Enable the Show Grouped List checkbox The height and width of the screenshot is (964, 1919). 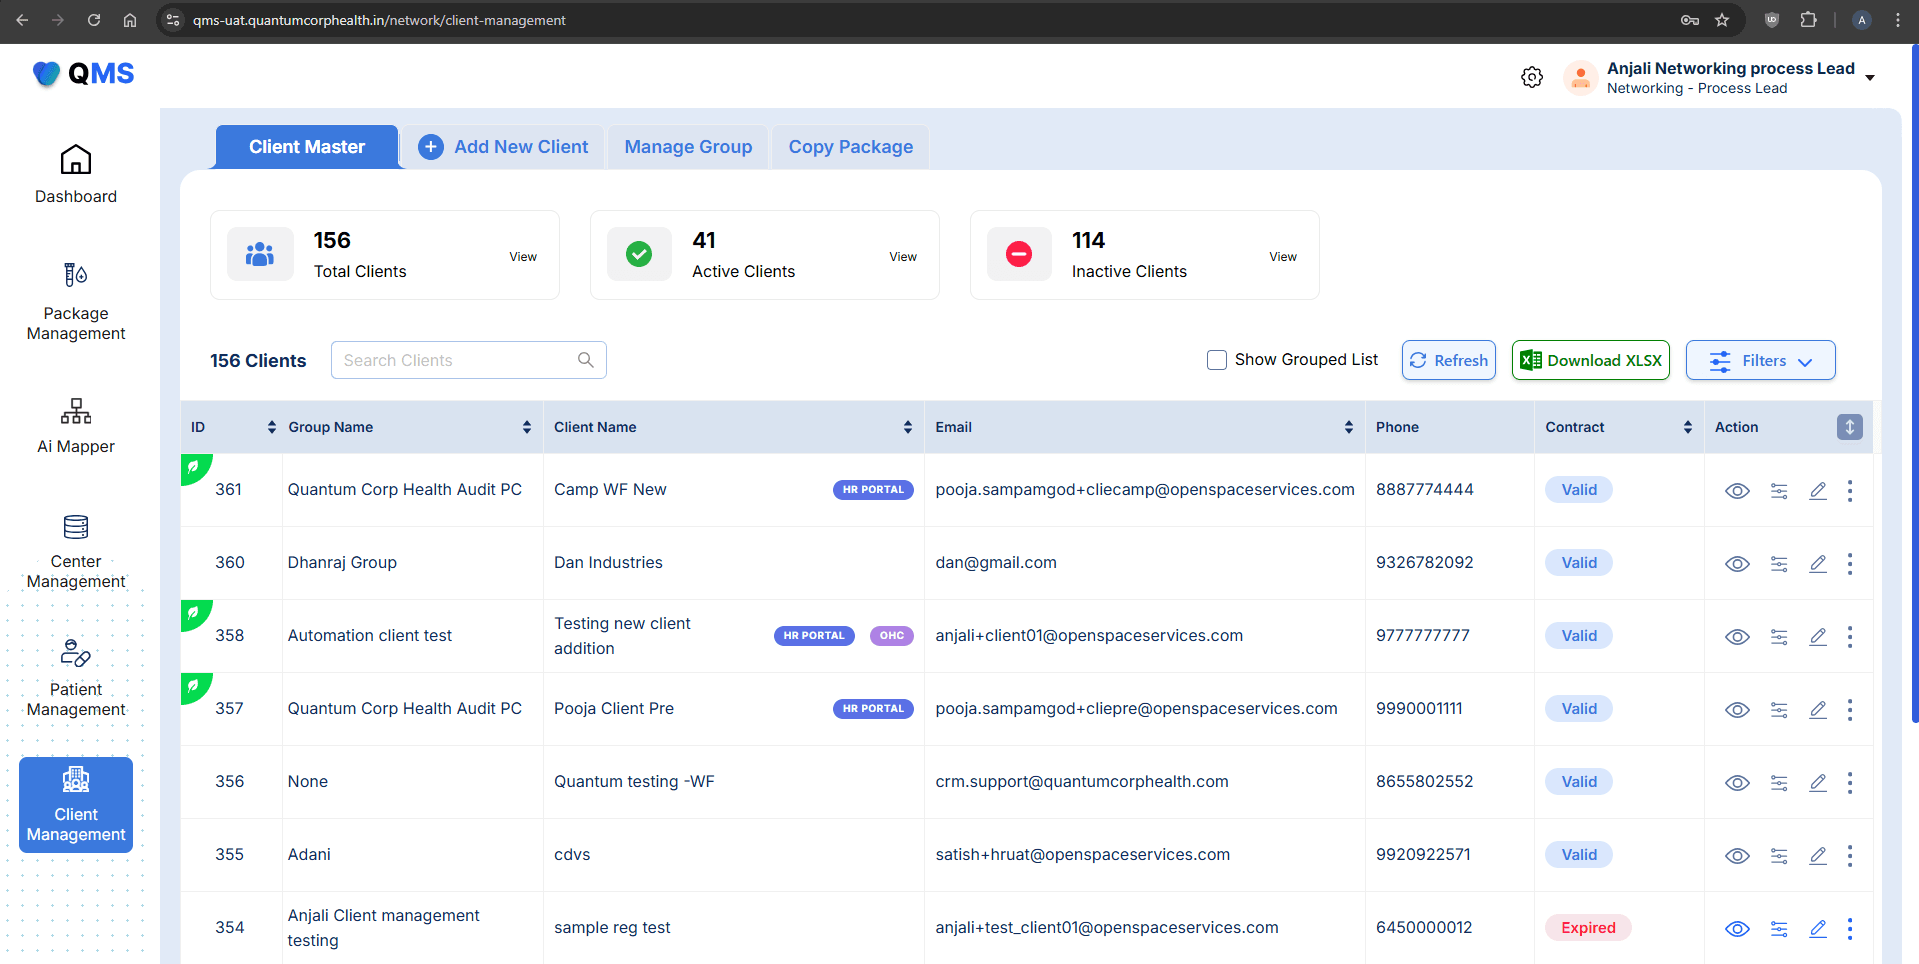[x=1216, y=360]
